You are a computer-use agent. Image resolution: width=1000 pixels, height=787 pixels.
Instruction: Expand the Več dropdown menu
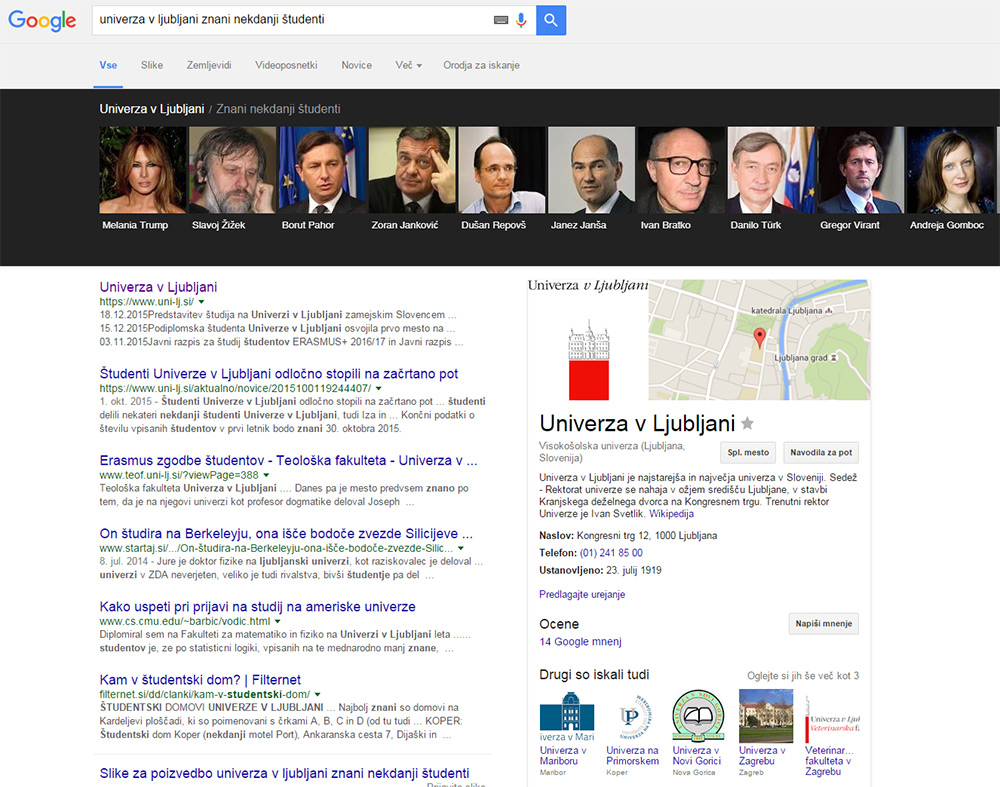pos(409,65)
